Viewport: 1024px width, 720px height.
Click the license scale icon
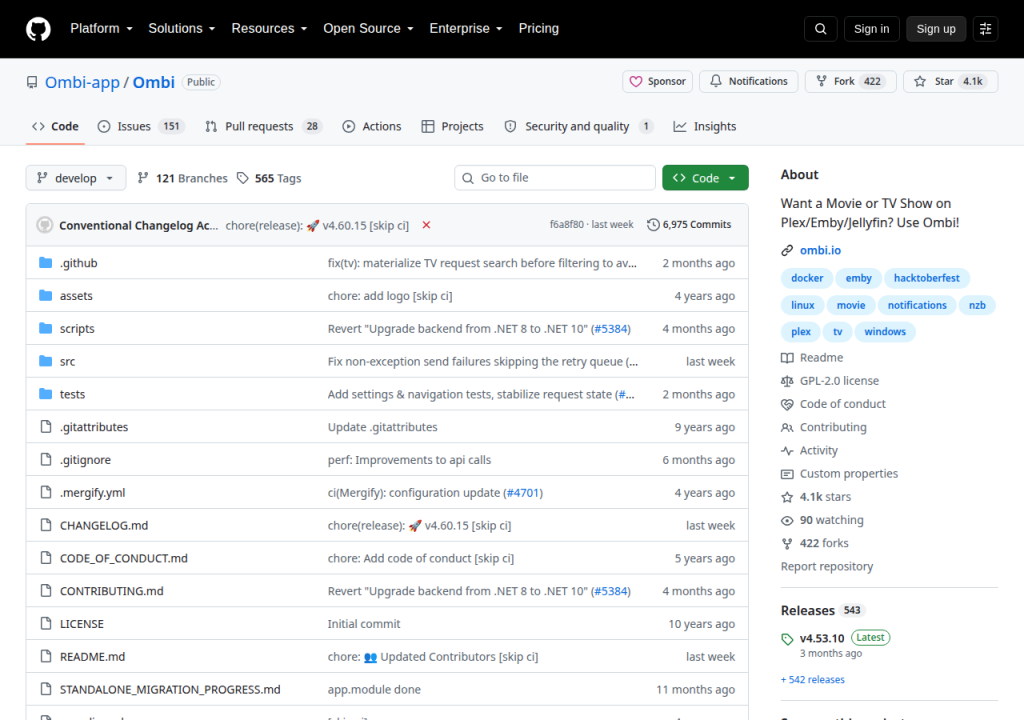pyautogui.click(x=787, y=381)
